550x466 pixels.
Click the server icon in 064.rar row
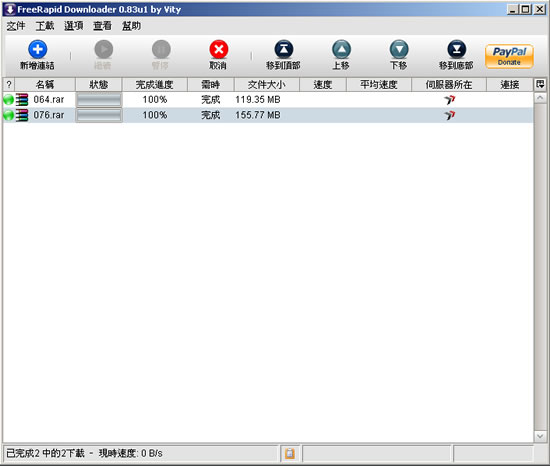449,100
